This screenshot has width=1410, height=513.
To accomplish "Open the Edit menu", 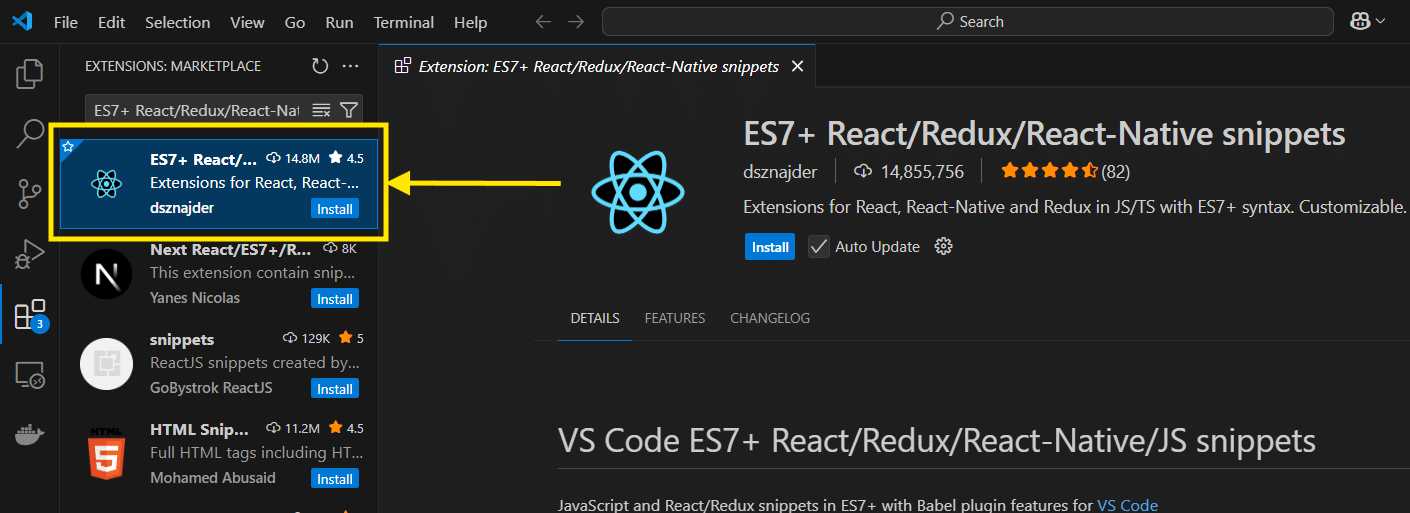I will coord(112,22).
